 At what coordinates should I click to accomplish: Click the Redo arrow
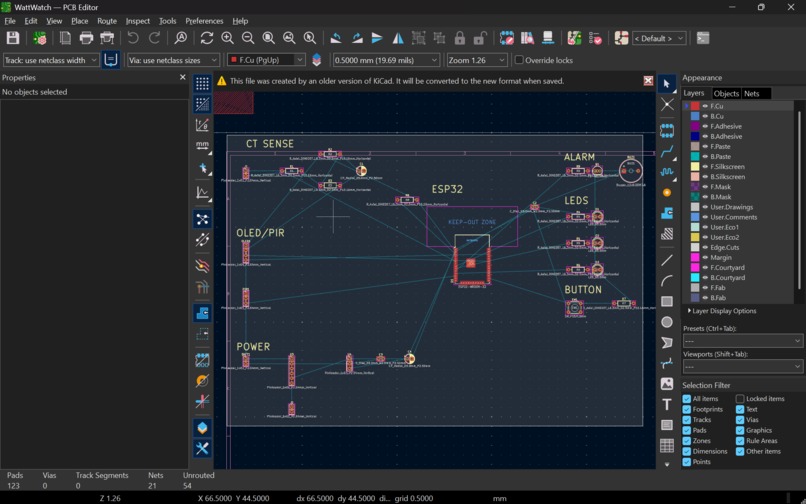coord(154,38)
